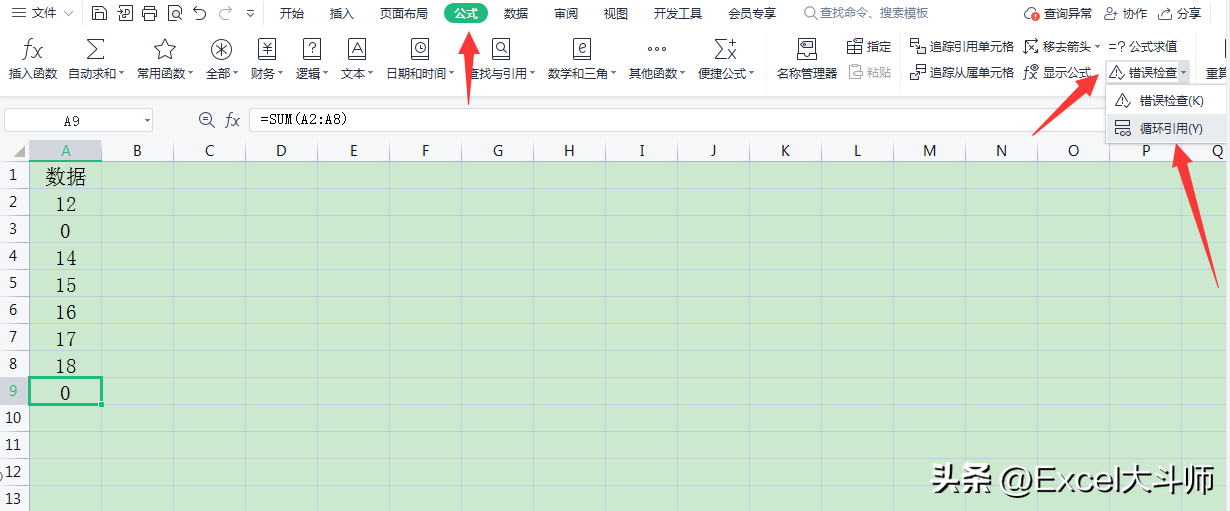Click the zoom magnifier icon beside fx
This screenshot has width=1230, height=511.
(207, 120)
